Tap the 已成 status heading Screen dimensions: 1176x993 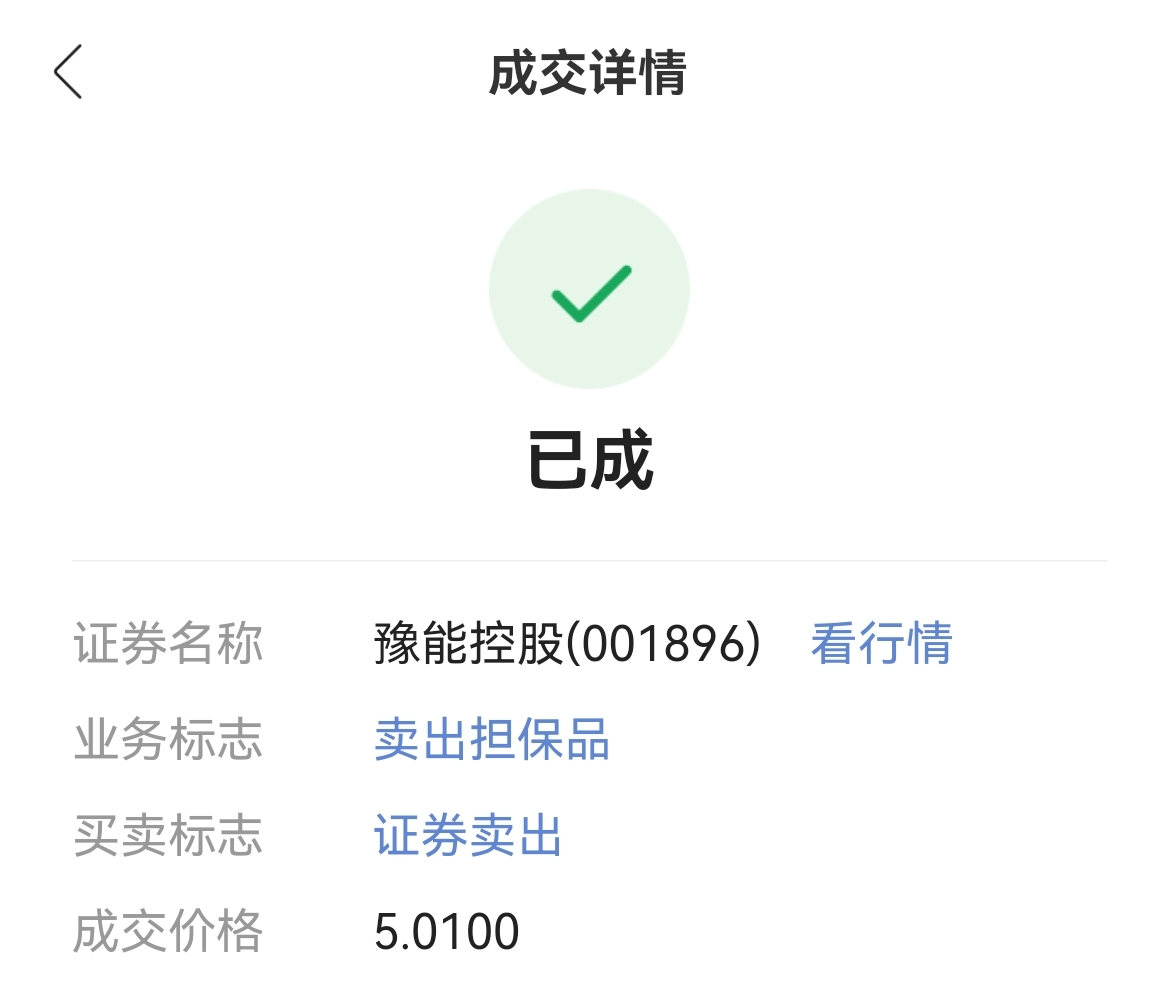590,461
